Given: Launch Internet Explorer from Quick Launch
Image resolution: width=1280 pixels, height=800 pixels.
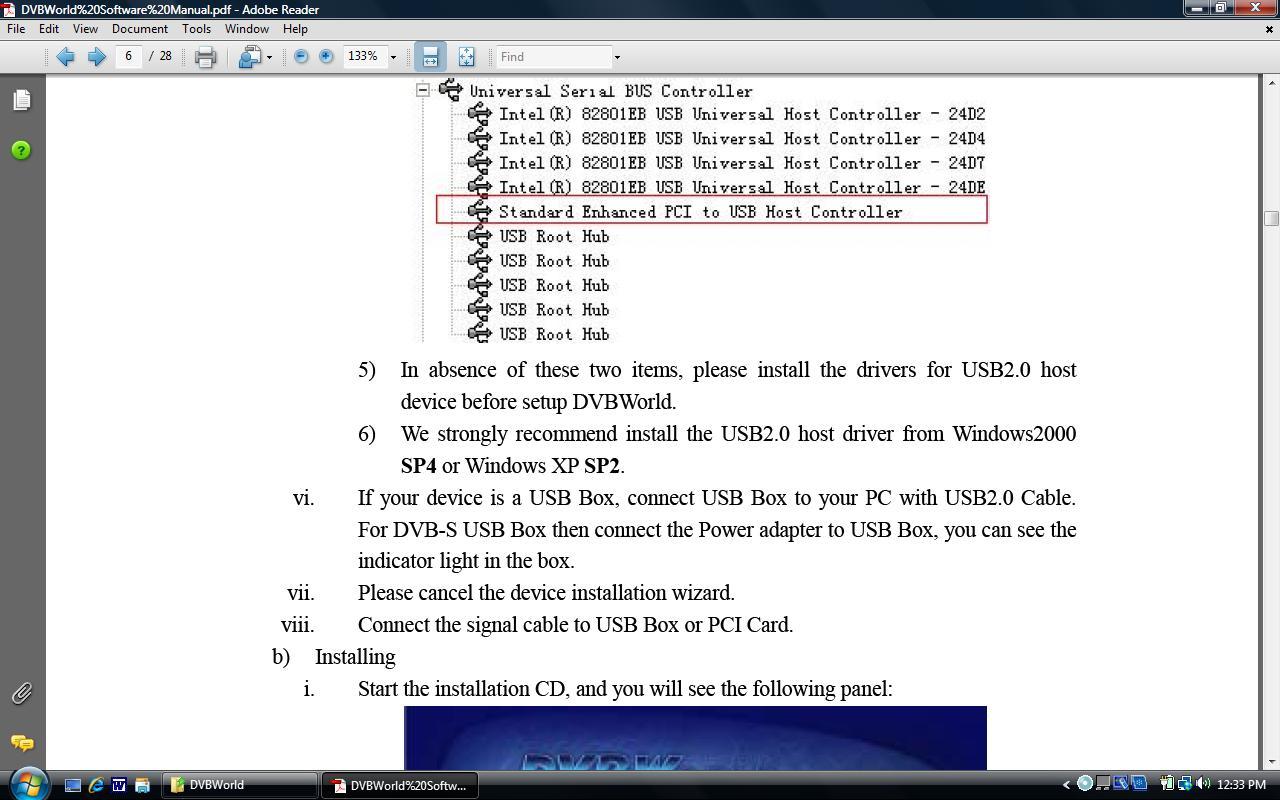Looking at the screenshot, I should pyautogui.click(x=96, y=785).
